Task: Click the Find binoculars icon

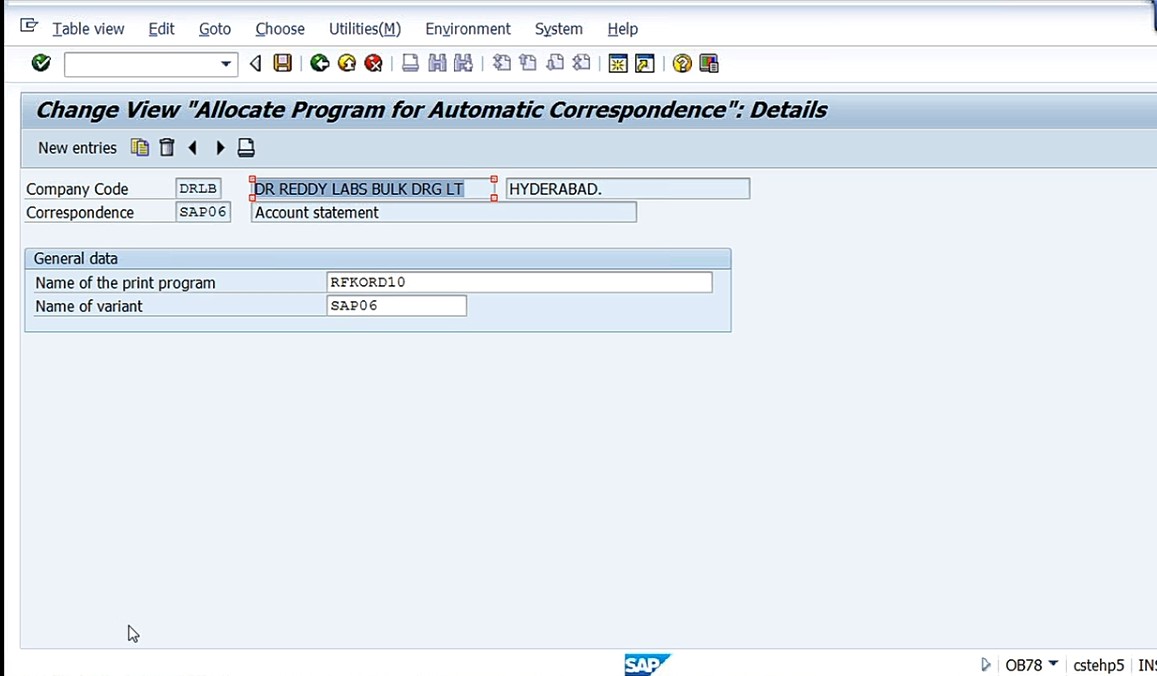Action: point(437,63)
